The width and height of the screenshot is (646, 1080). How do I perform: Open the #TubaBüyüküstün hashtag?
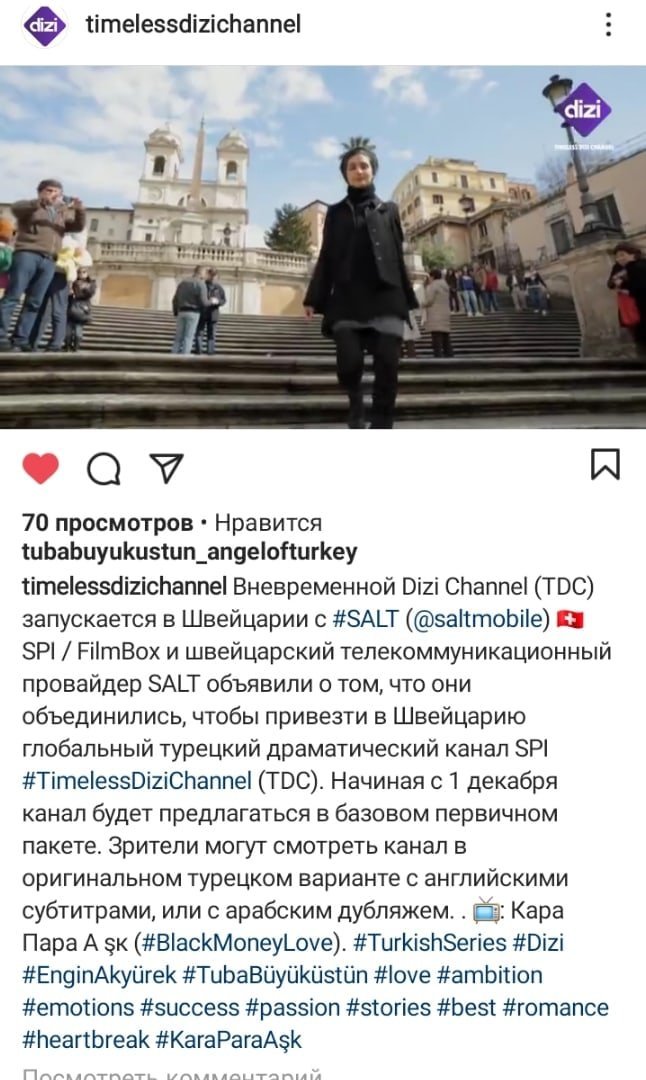[275, 975]
